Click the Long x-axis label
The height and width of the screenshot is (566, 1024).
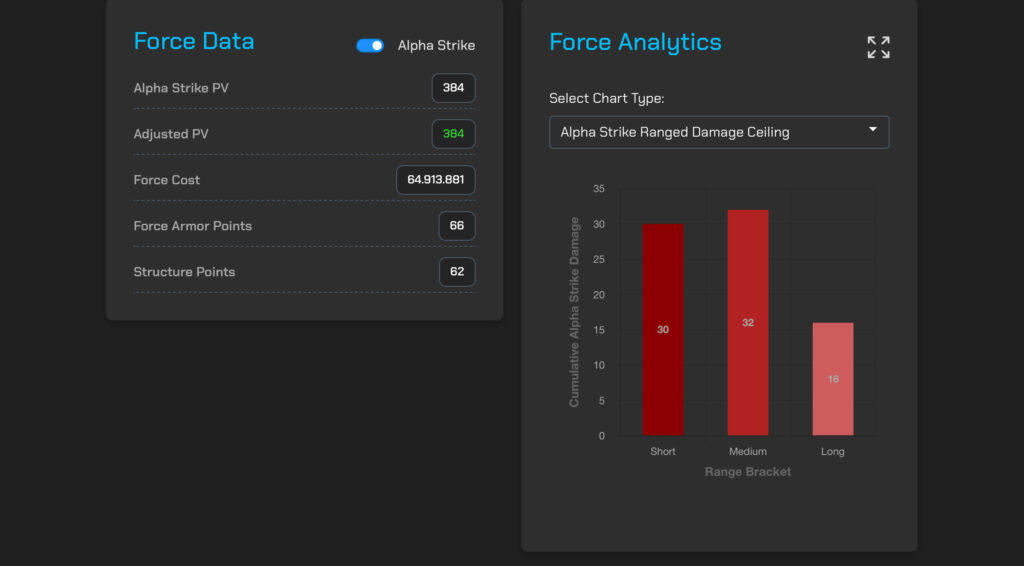pyautogui.click(x=833, y=452)
